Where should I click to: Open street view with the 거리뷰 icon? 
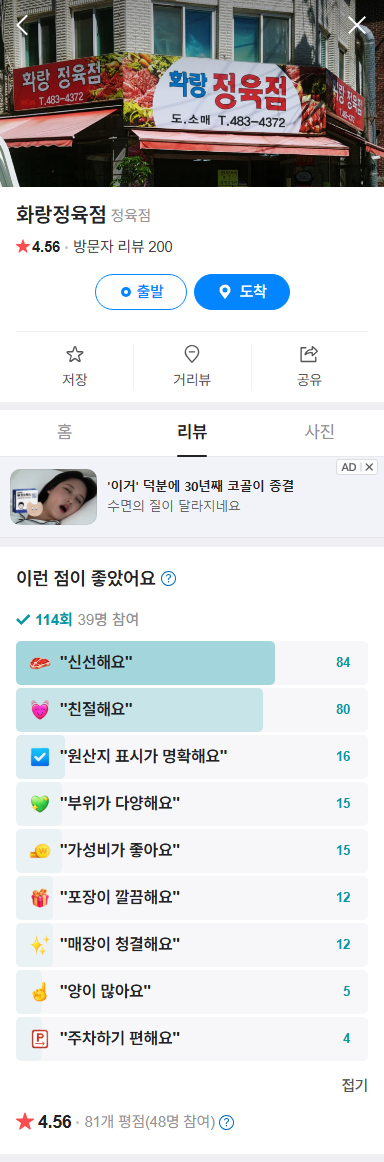pyautogui.click(x=192, y=367)
